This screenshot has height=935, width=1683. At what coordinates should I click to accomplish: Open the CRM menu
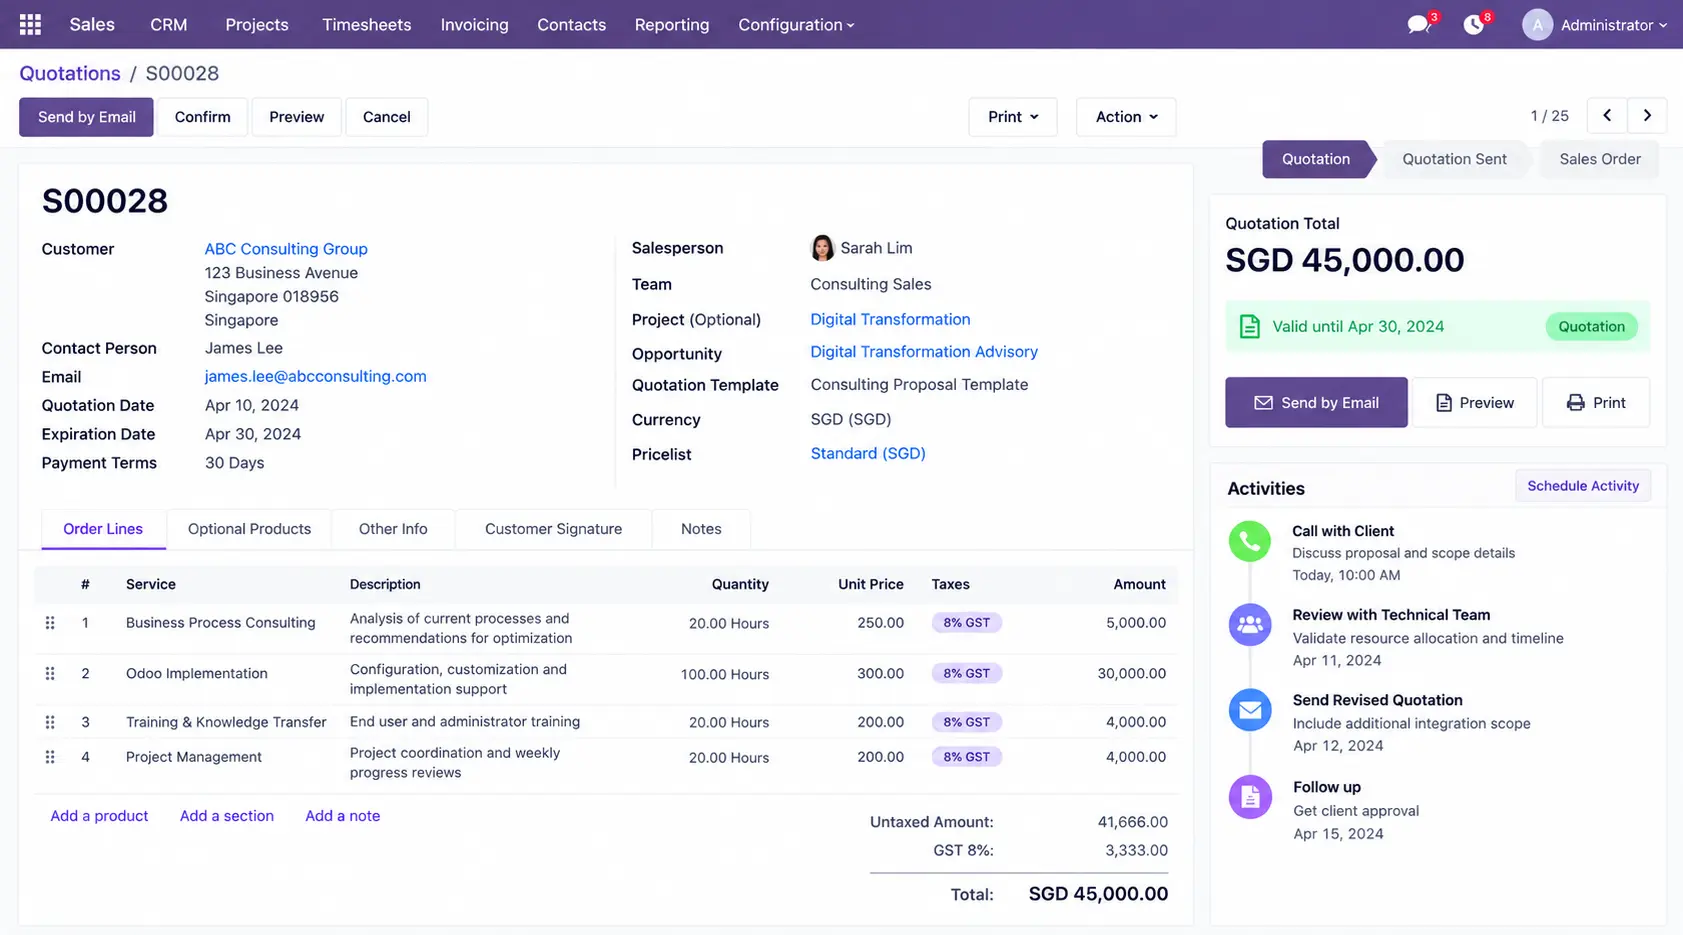[x=168, y=25]
